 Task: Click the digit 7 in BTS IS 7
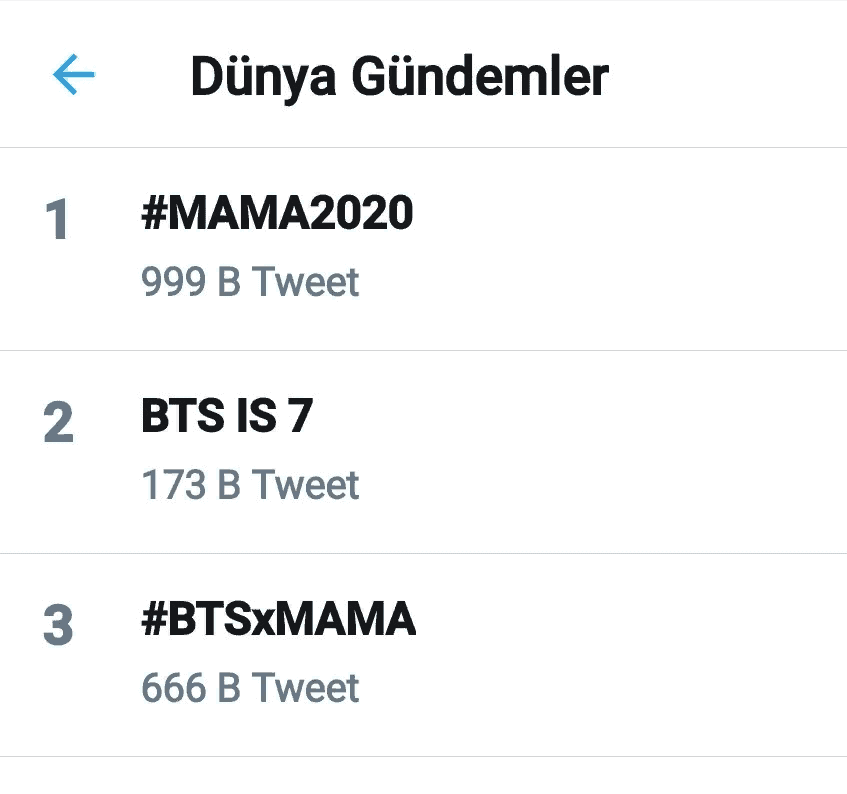click(x=299, y=416)
